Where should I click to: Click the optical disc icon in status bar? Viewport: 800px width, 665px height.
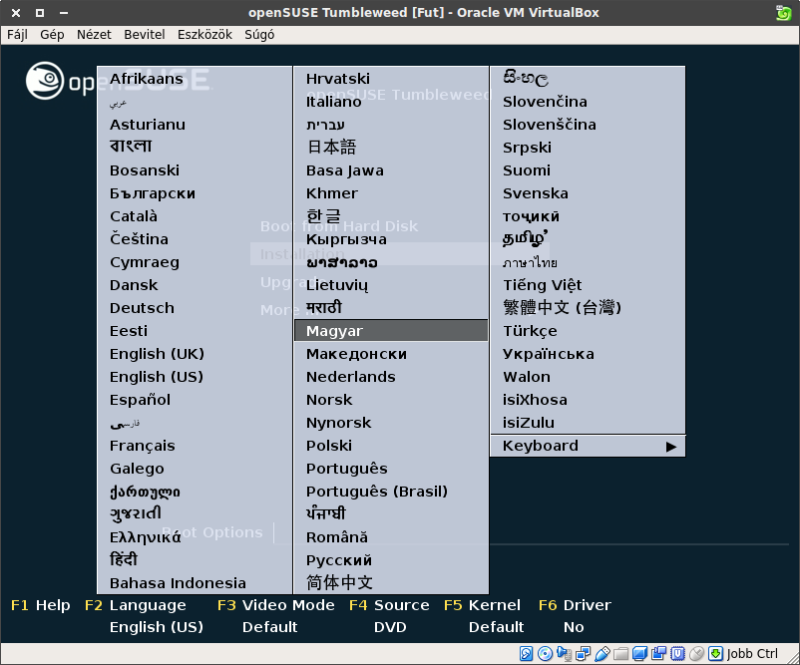[x=545, y=653]
